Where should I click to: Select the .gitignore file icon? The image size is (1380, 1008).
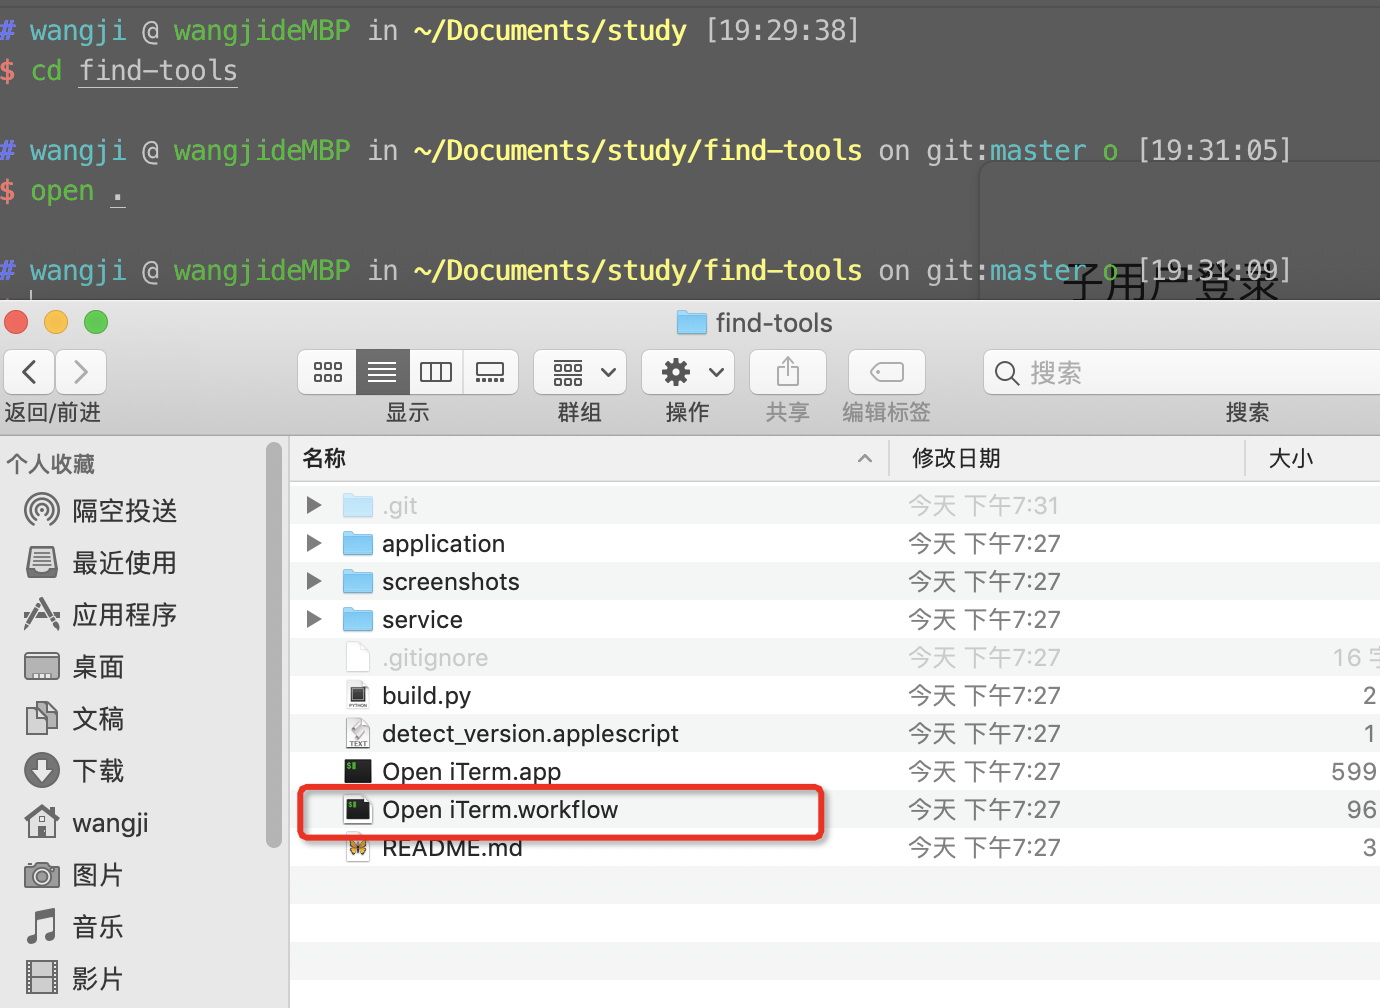[358, 657]
